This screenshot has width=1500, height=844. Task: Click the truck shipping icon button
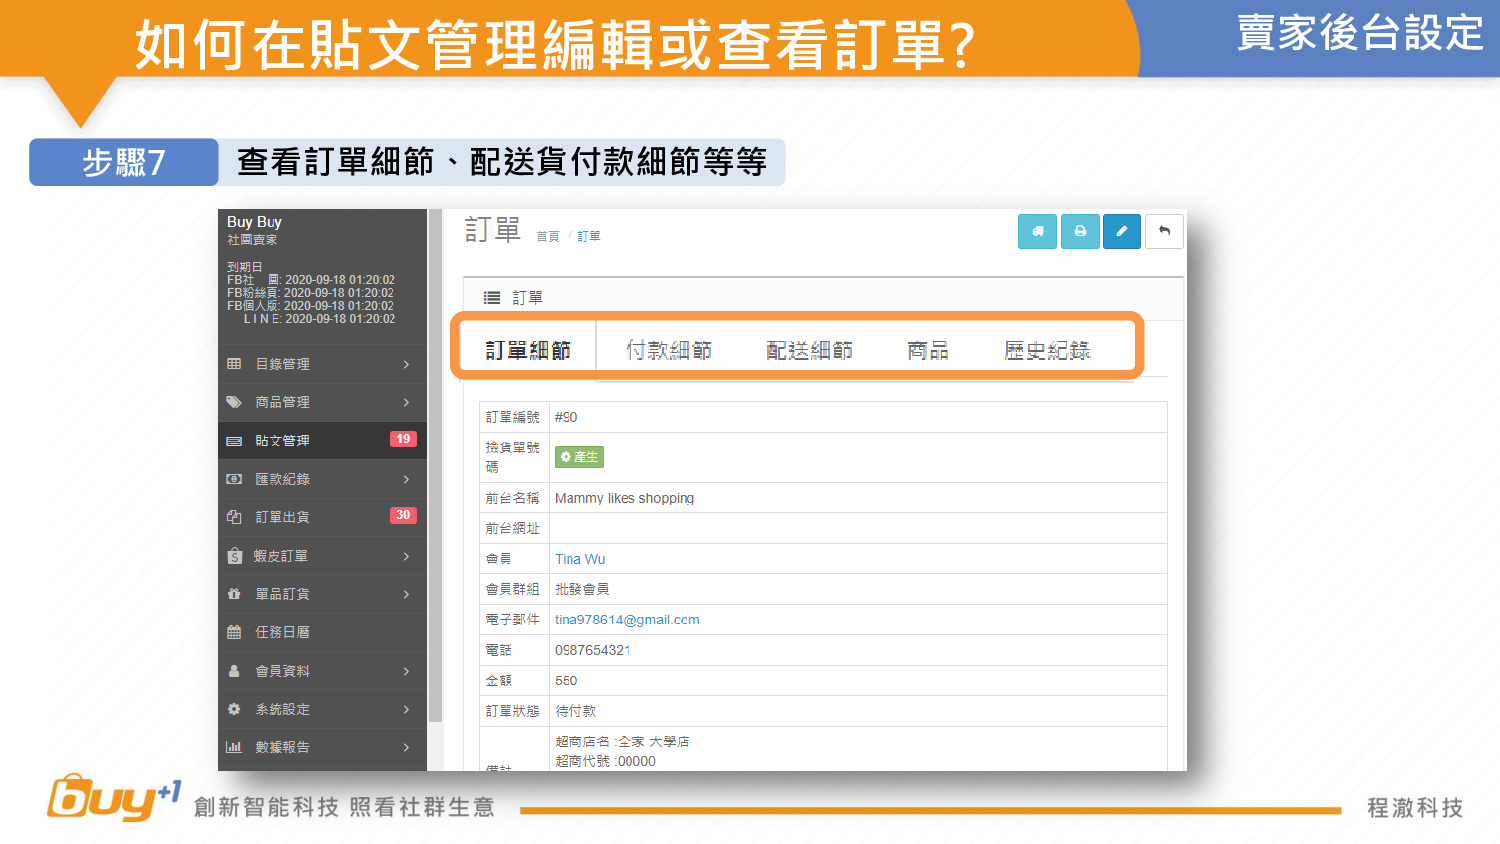click(1037, 231)
